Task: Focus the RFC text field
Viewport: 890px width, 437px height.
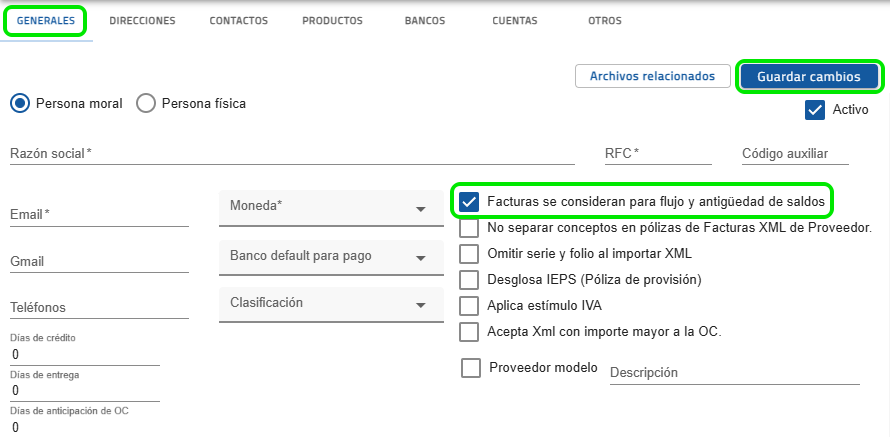Action: [658, 153]
